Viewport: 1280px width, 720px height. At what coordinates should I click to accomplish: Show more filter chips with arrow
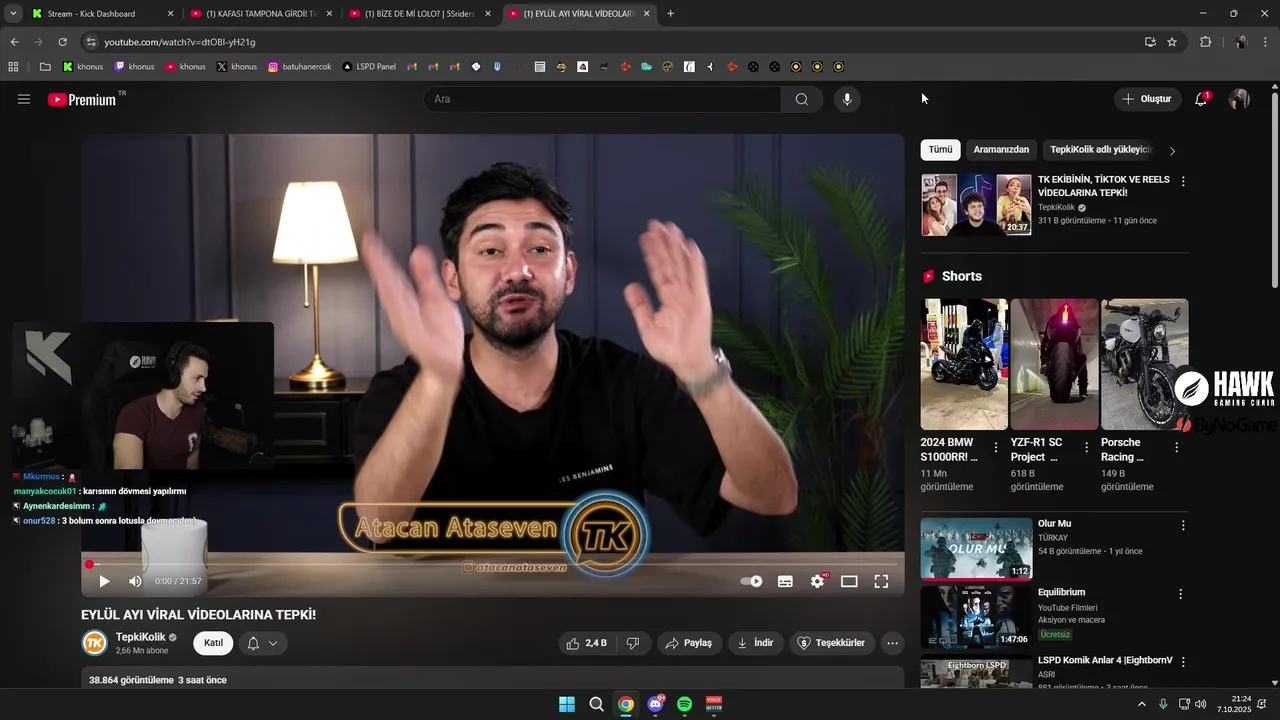[1172, 151]
